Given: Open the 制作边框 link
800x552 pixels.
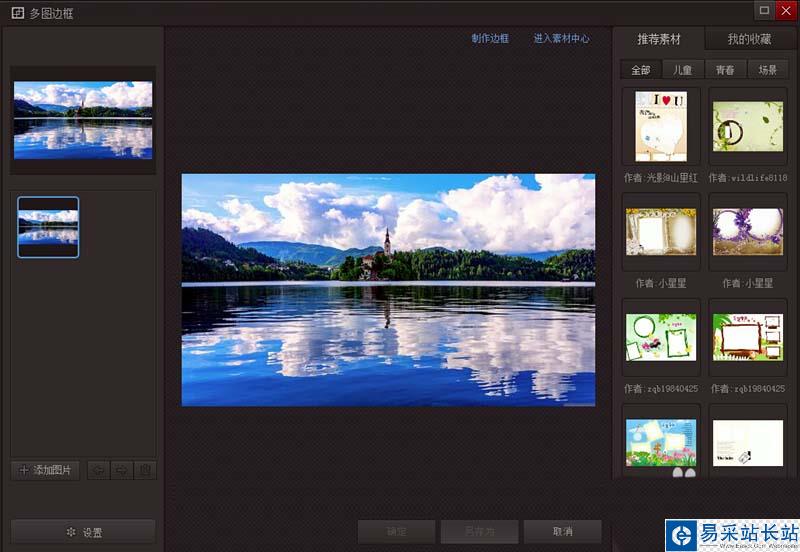Looking at the screenshot, I should click(x=490, y=38).
